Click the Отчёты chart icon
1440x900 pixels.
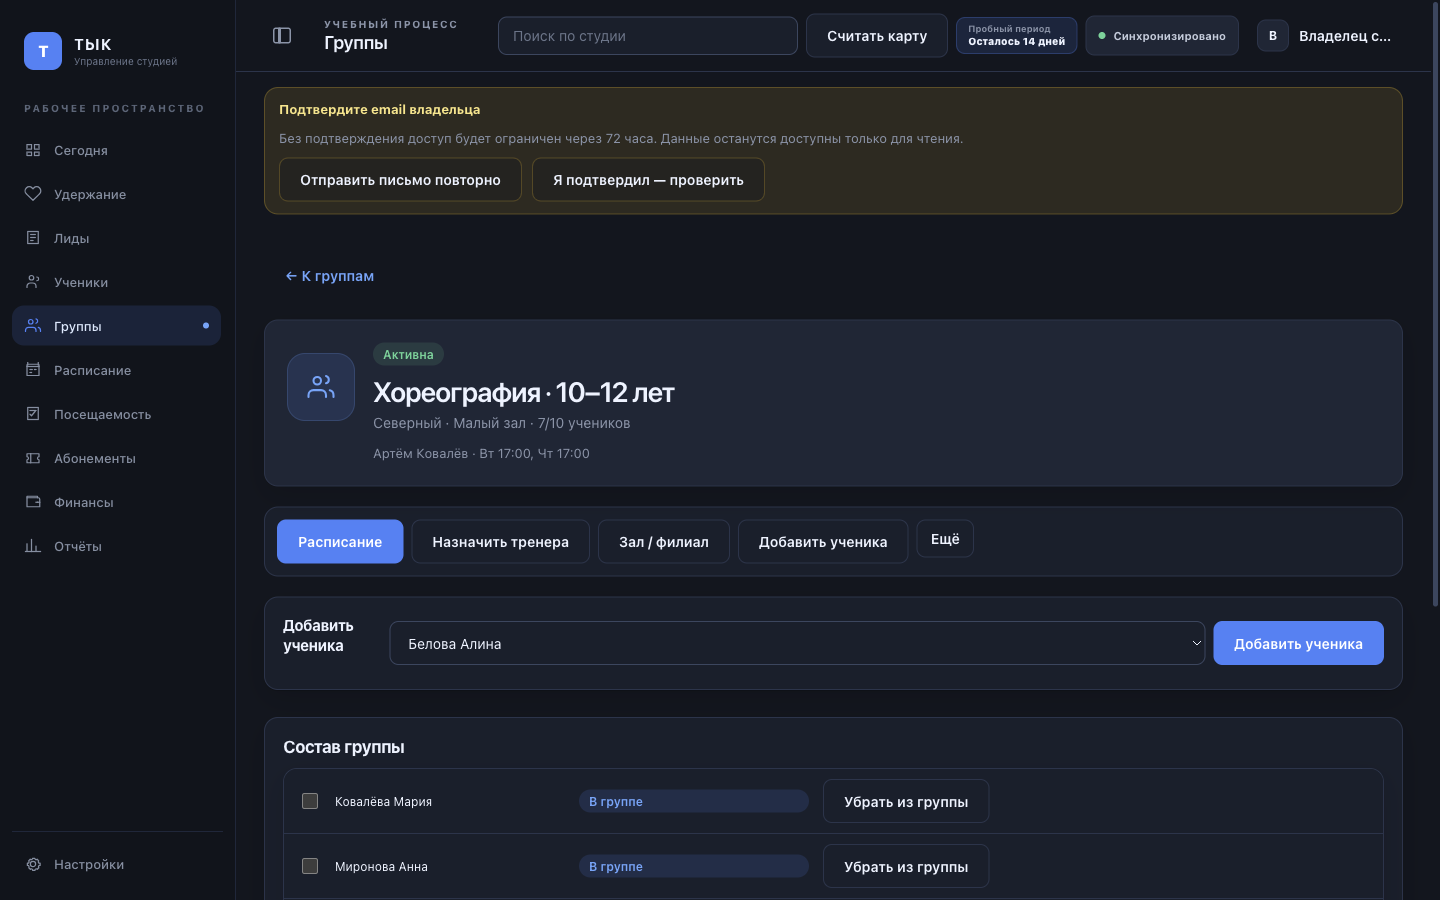point(33,546)
